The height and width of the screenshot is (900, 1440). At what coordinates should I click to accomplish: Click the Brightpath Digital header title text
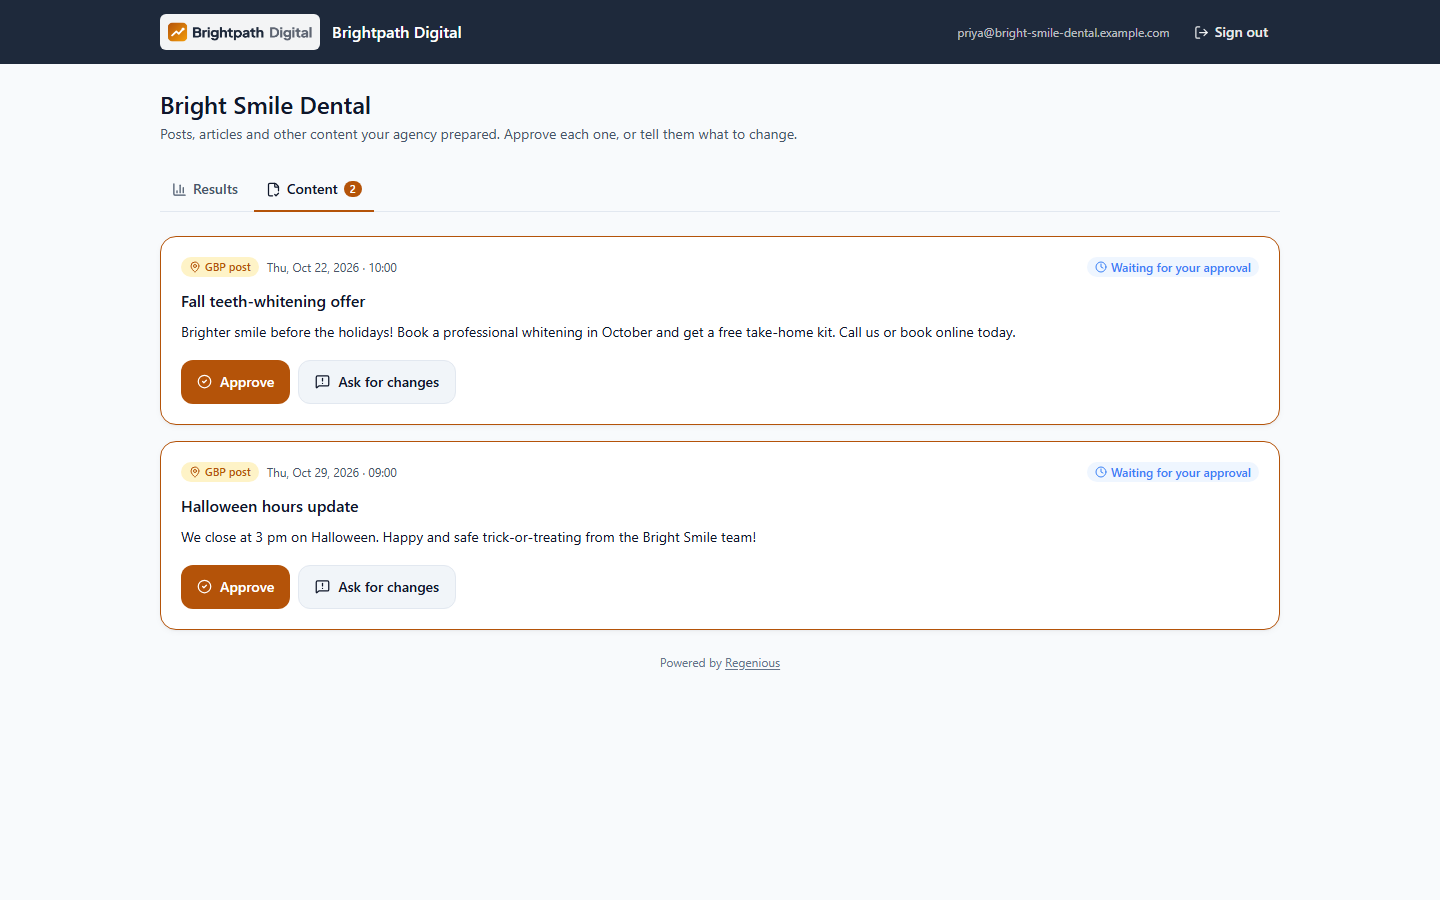[x=397, y=32]
